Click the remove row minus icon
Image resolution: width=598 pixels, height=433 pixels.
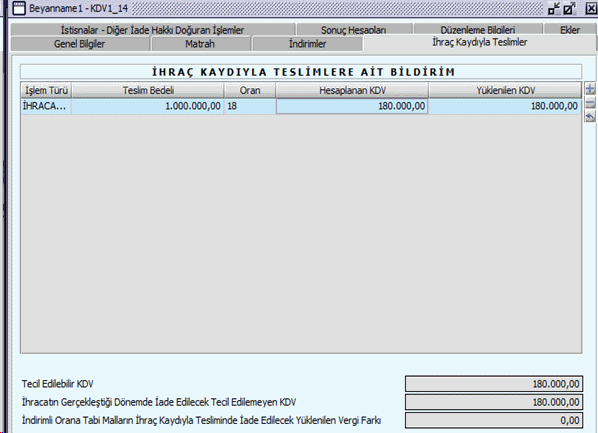click(590, 103)
